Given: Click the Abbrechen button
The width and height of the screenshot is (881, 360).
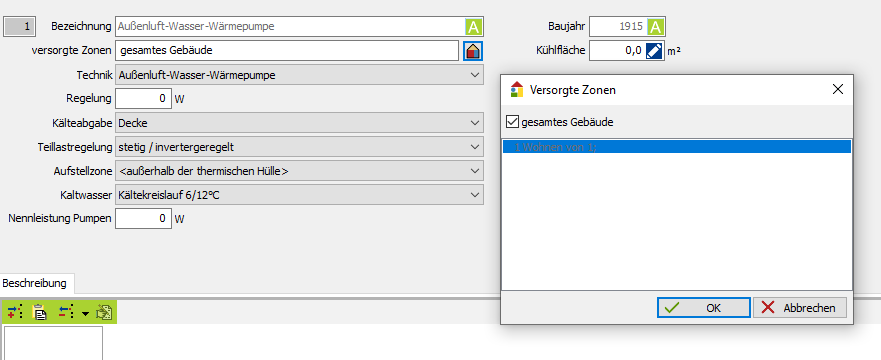Looking at the screenshot, I should [800, 308].
